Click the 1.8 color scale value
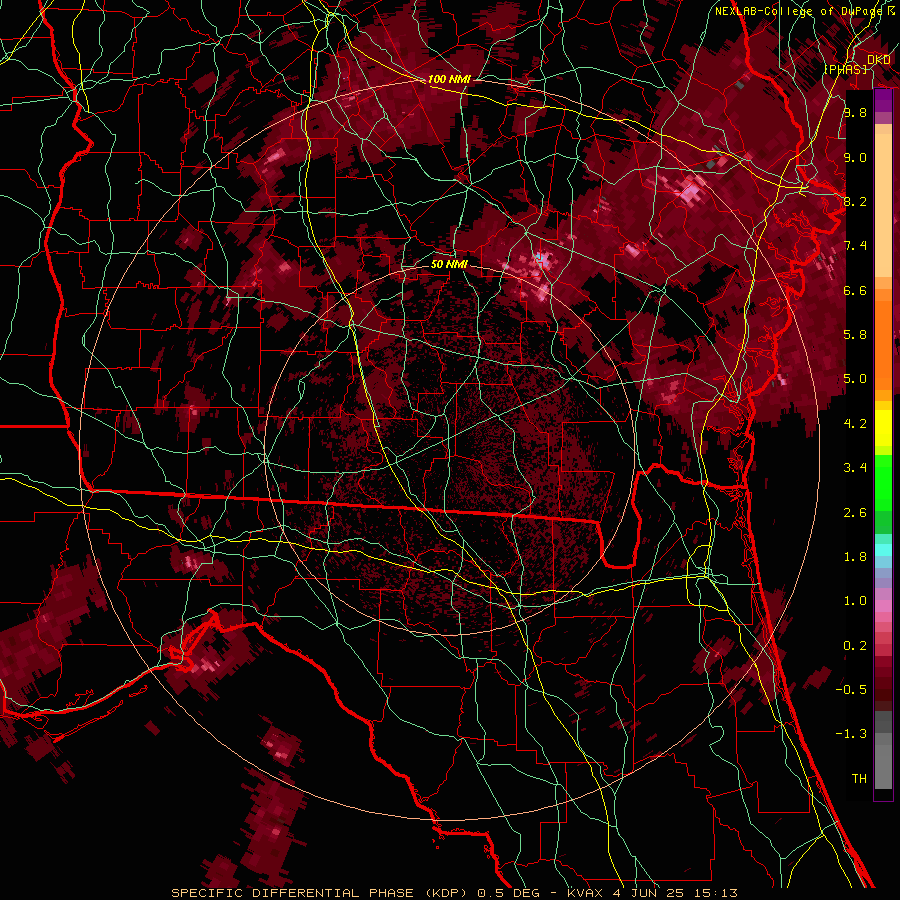The height and width of the screenshot is (900, 900). pos(855,557)
